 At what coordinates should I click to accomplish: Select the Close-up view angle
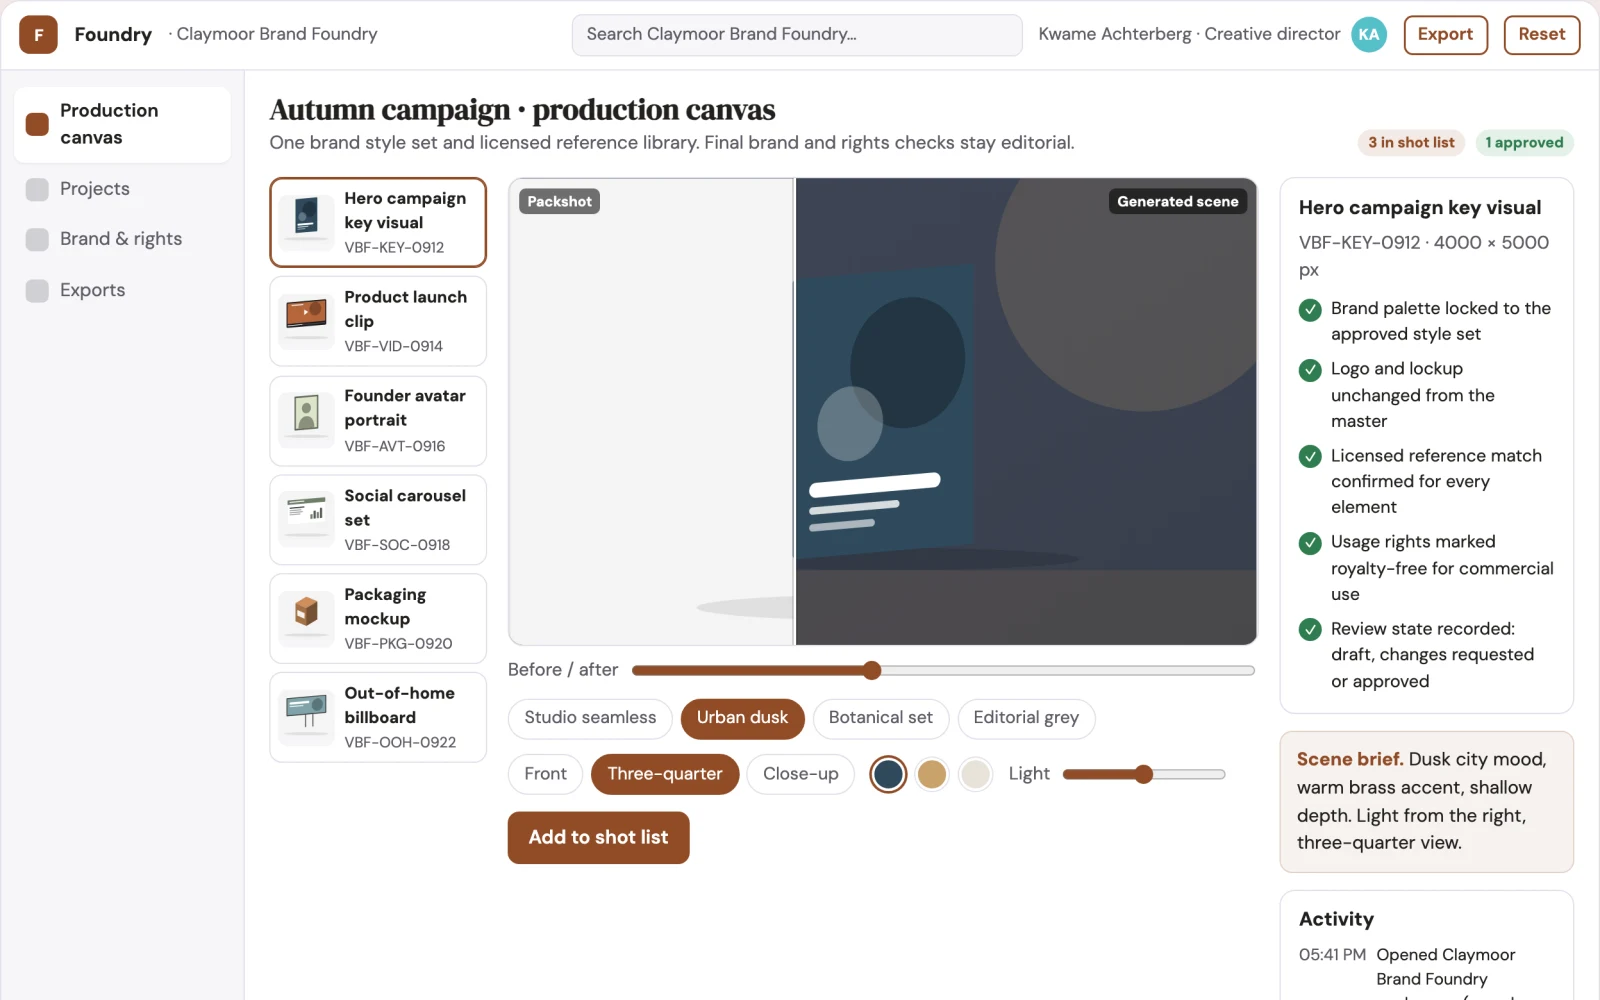point(800,774)
